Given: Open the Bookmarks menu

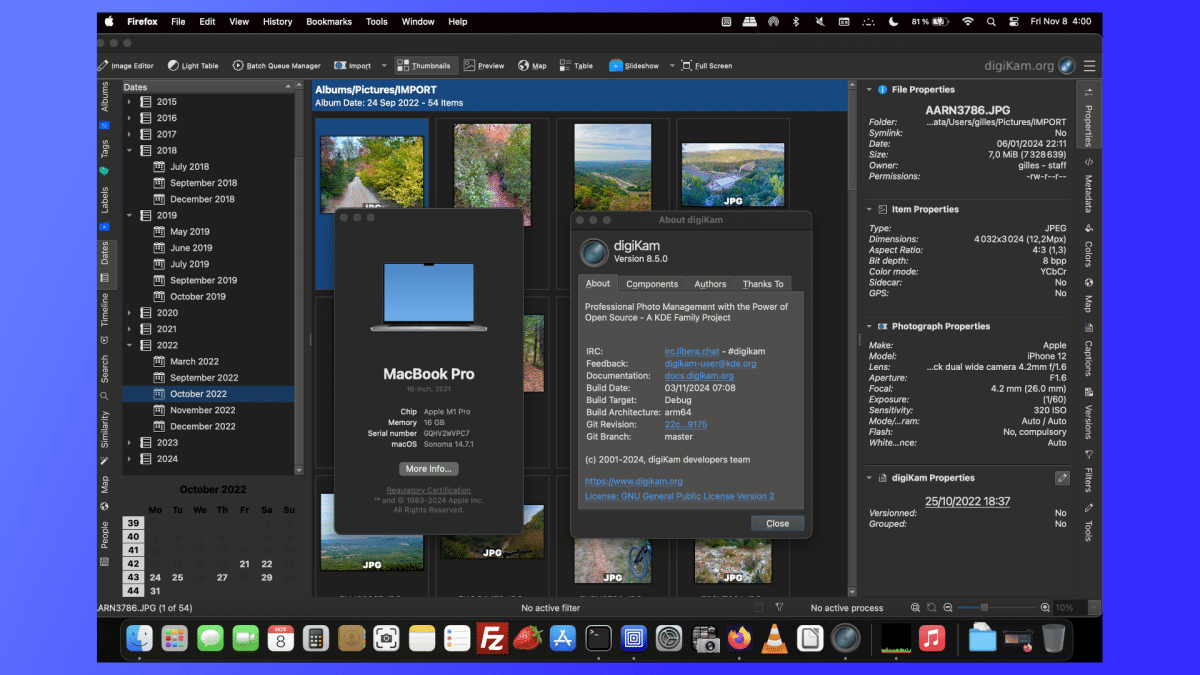Looking at the screenshot, I should click(329, 21).
